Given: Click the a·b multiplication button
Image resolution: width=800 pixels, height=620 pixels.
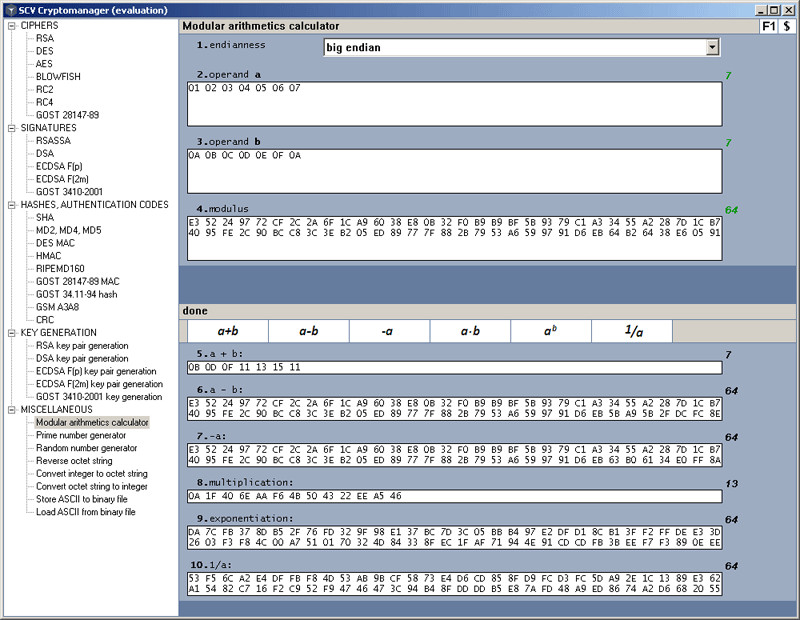Looking at the screenshot, I should [x=470, y=331].
